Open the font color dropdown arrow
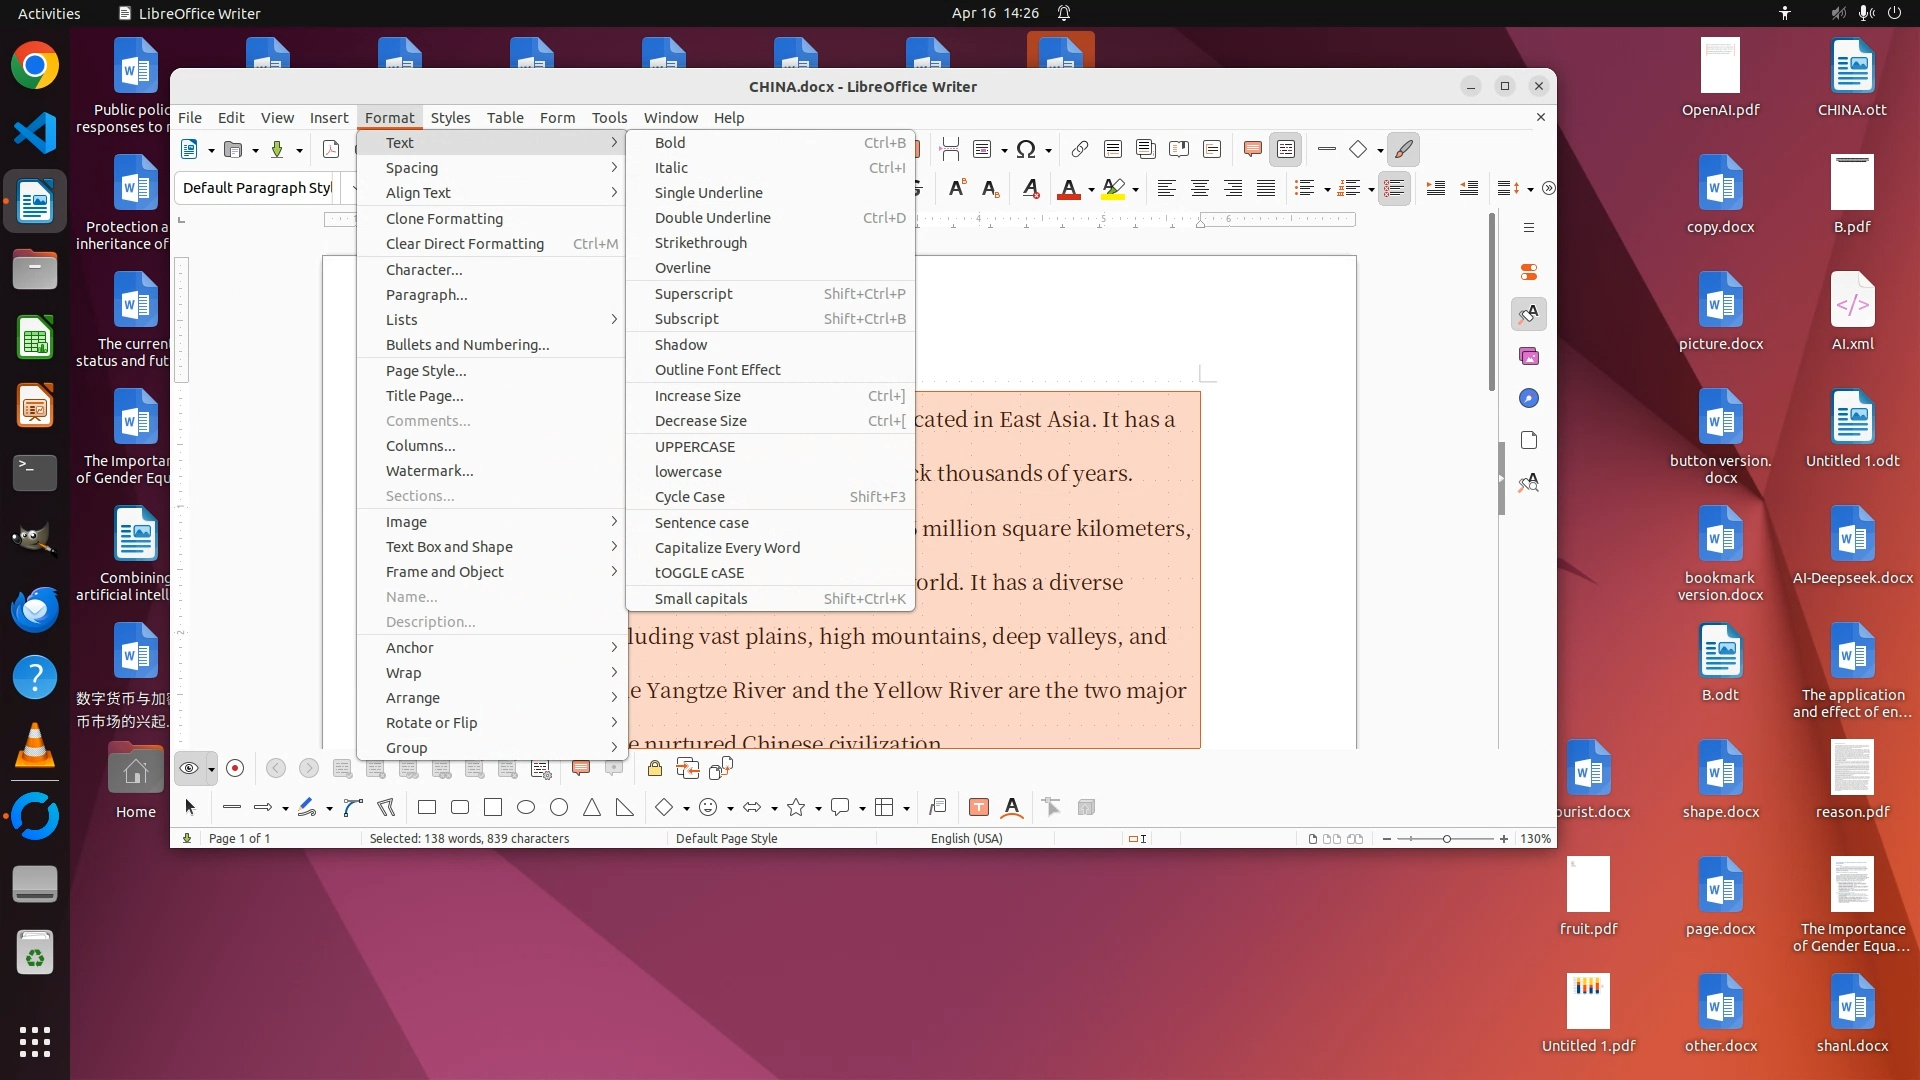Image resolution: width=1920 pixels, height=1080 pixels. tap(1091, 189)
